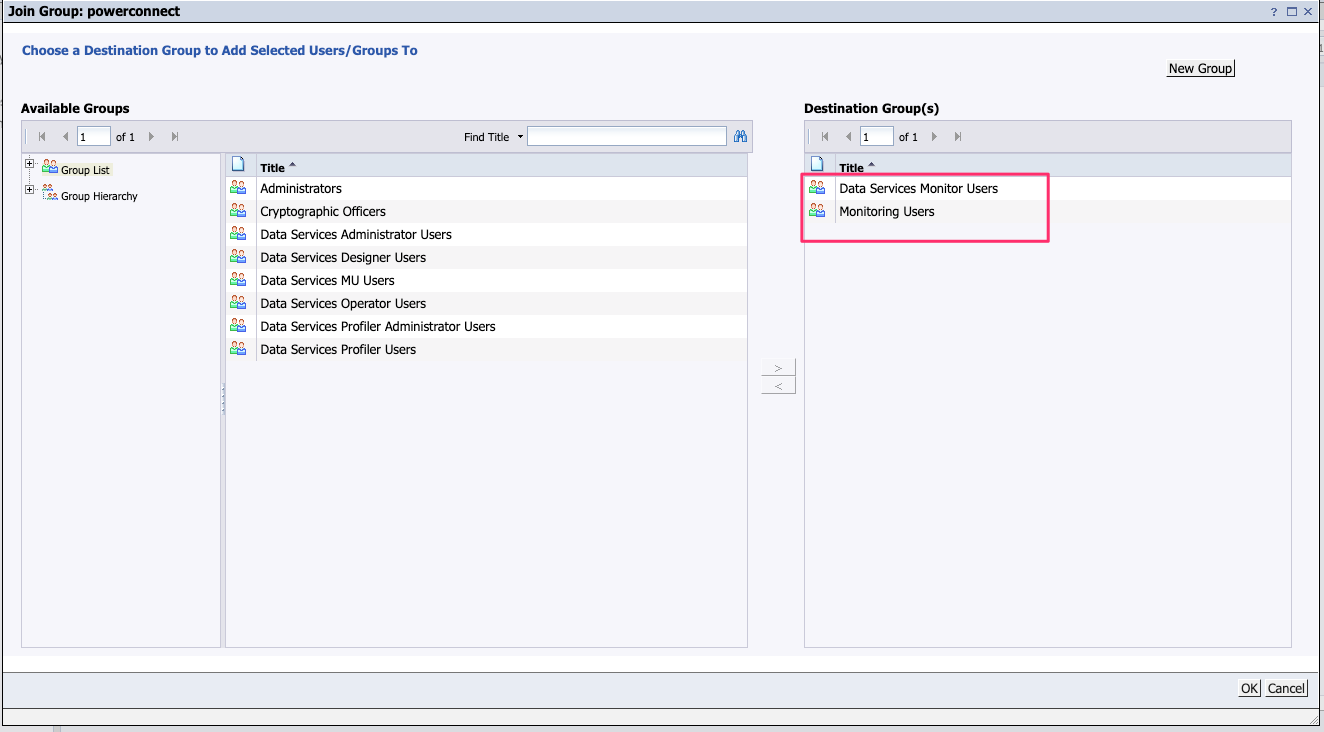Click the binoculars search icon
The image size is (1324, 732).
[740, 137]
